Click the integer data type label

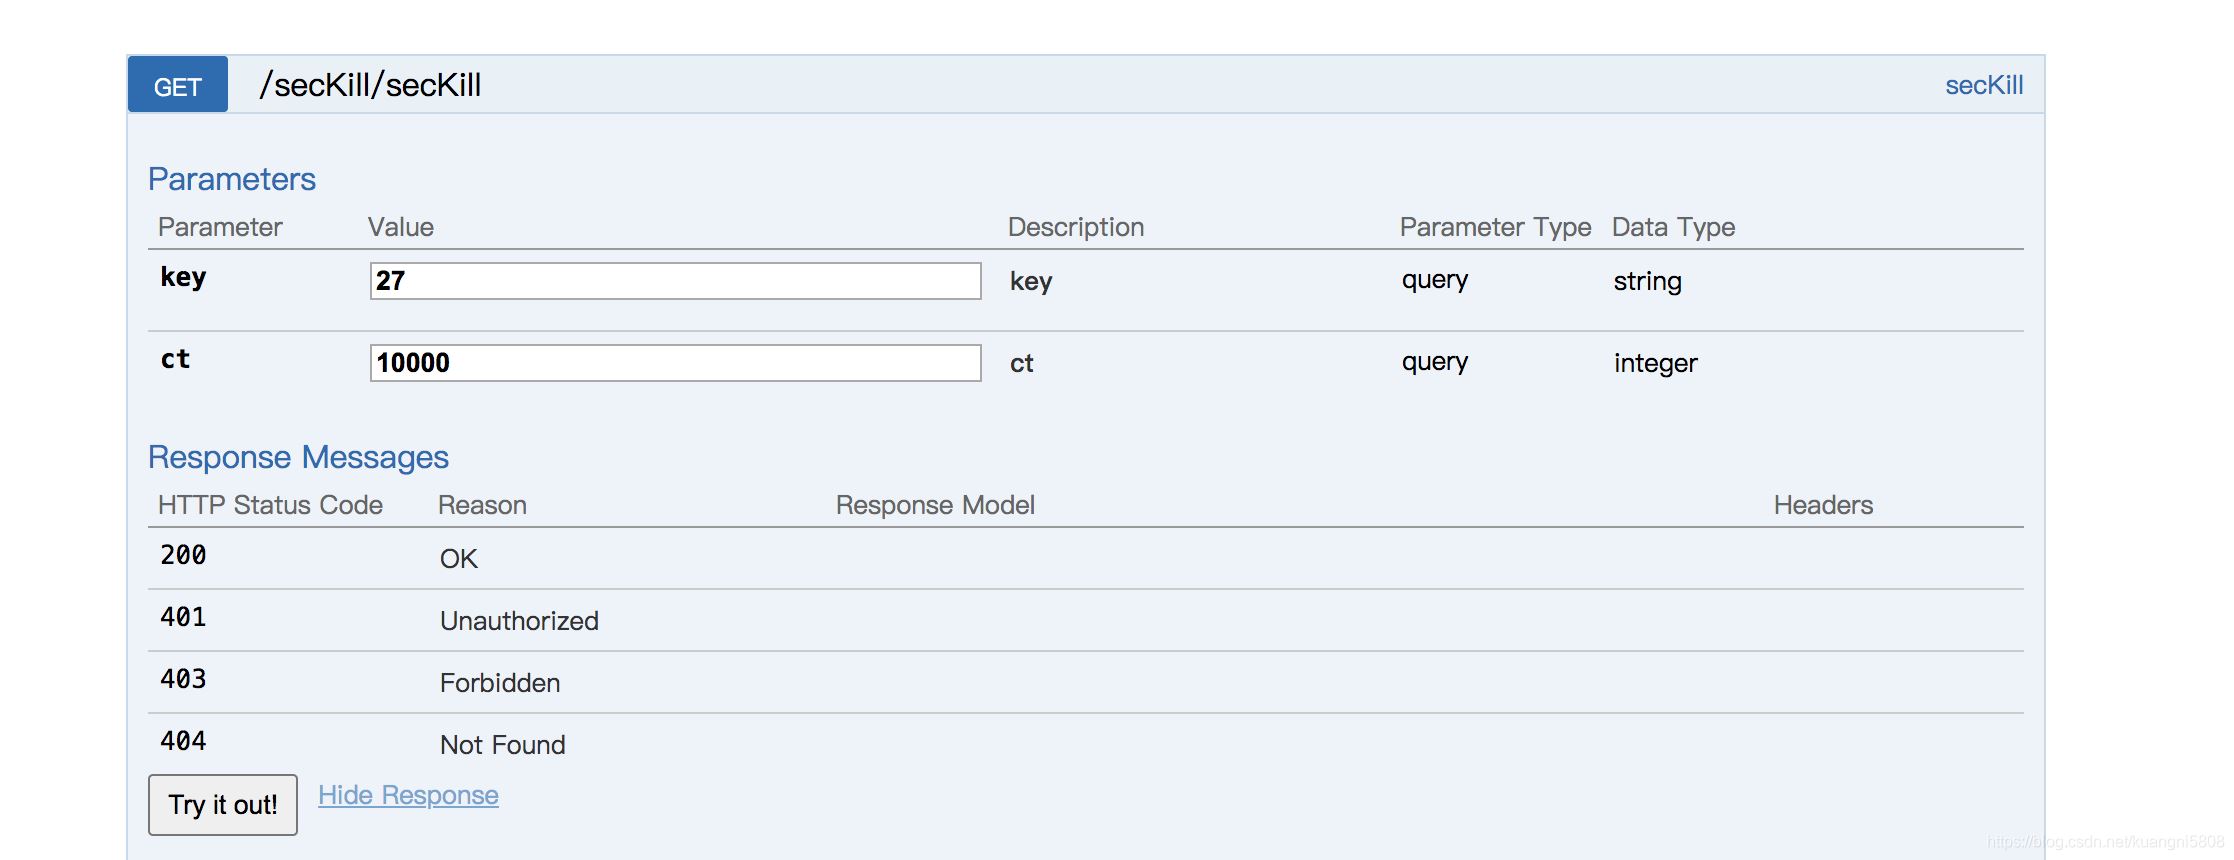1655,364
